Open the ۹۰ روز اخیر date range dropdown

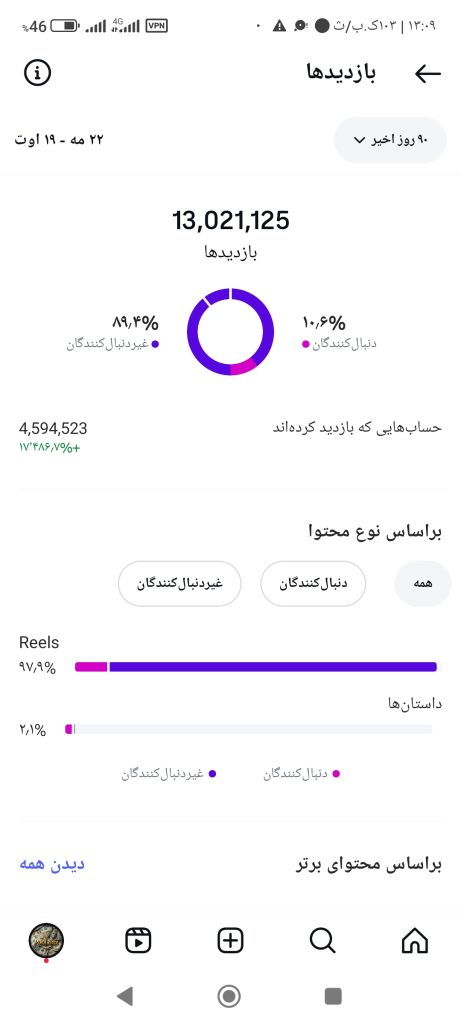tap(390, 140)
